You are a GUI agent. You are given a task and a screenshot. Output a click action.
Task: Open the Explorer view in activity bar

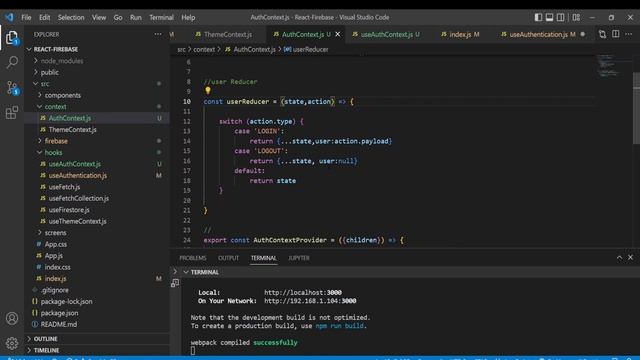click(12, 37)
